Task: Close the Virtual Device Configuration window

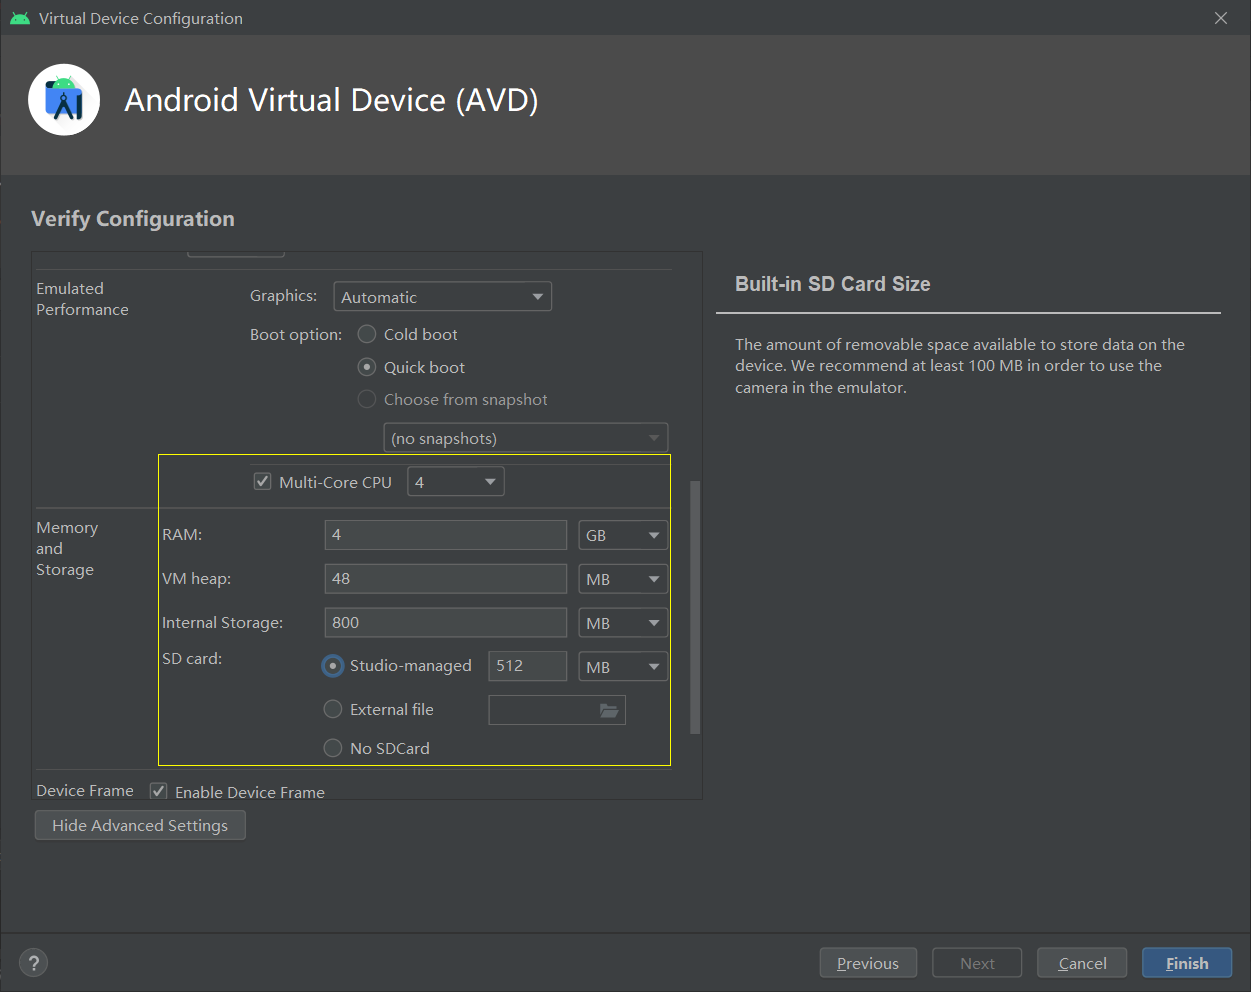Action: click(1221, 18)
